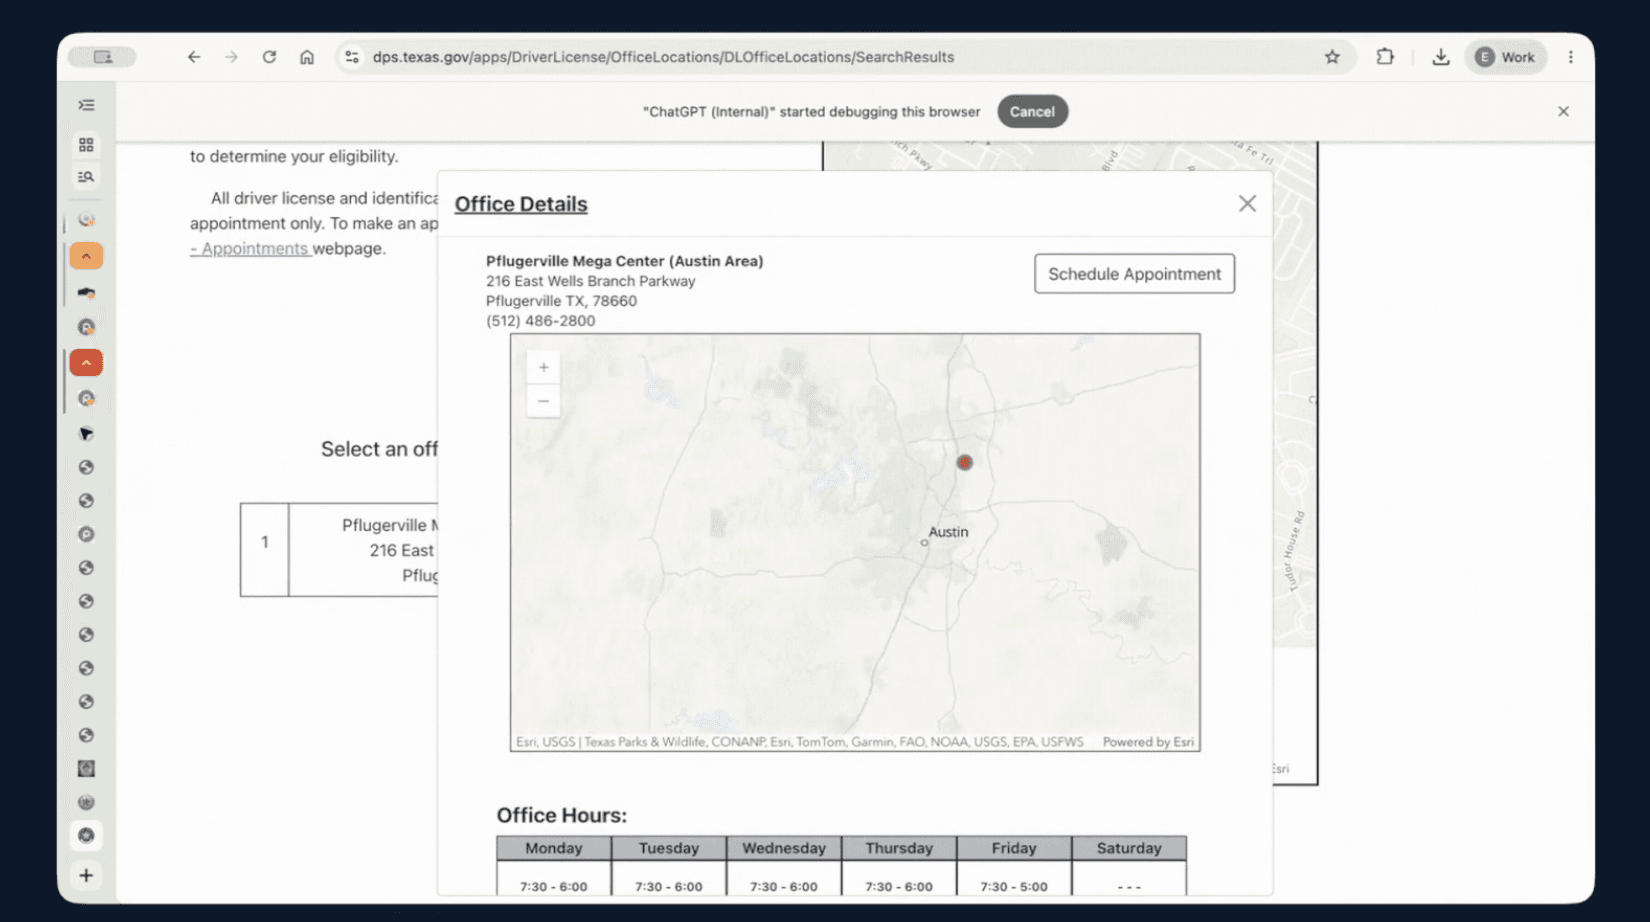Image resolution: width=1650 pixels, height=922 pixels.
Task: Zoom in on the office map
Action: click(543, 367)
